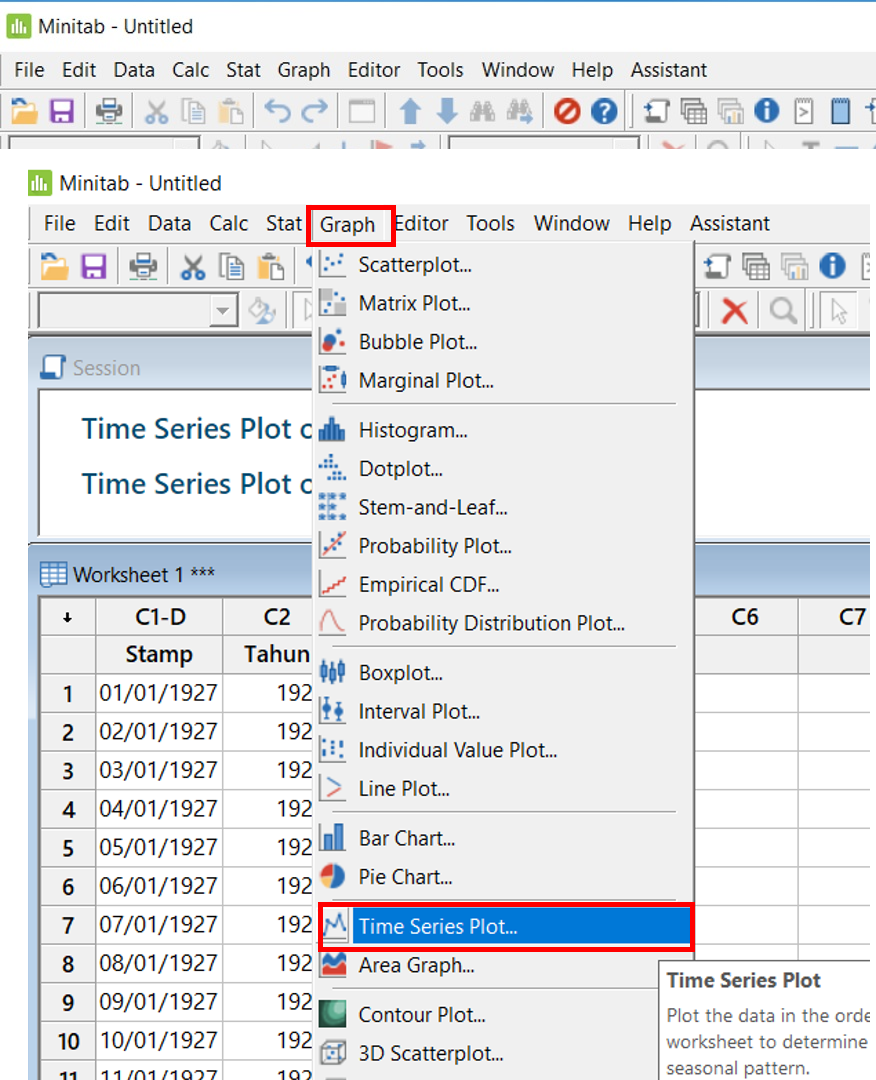Click Open folder icon in front window toolbar
This screenshot has height=1080, width=876.
point(54,266)
